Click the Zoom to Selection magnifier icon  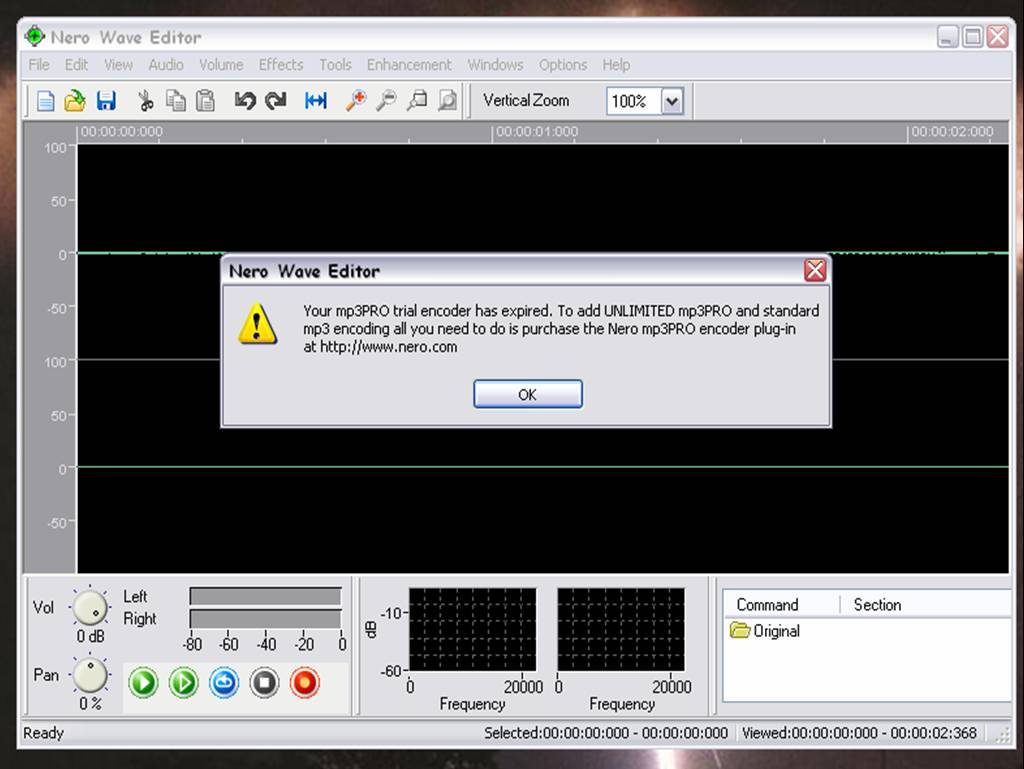point(417,101)
